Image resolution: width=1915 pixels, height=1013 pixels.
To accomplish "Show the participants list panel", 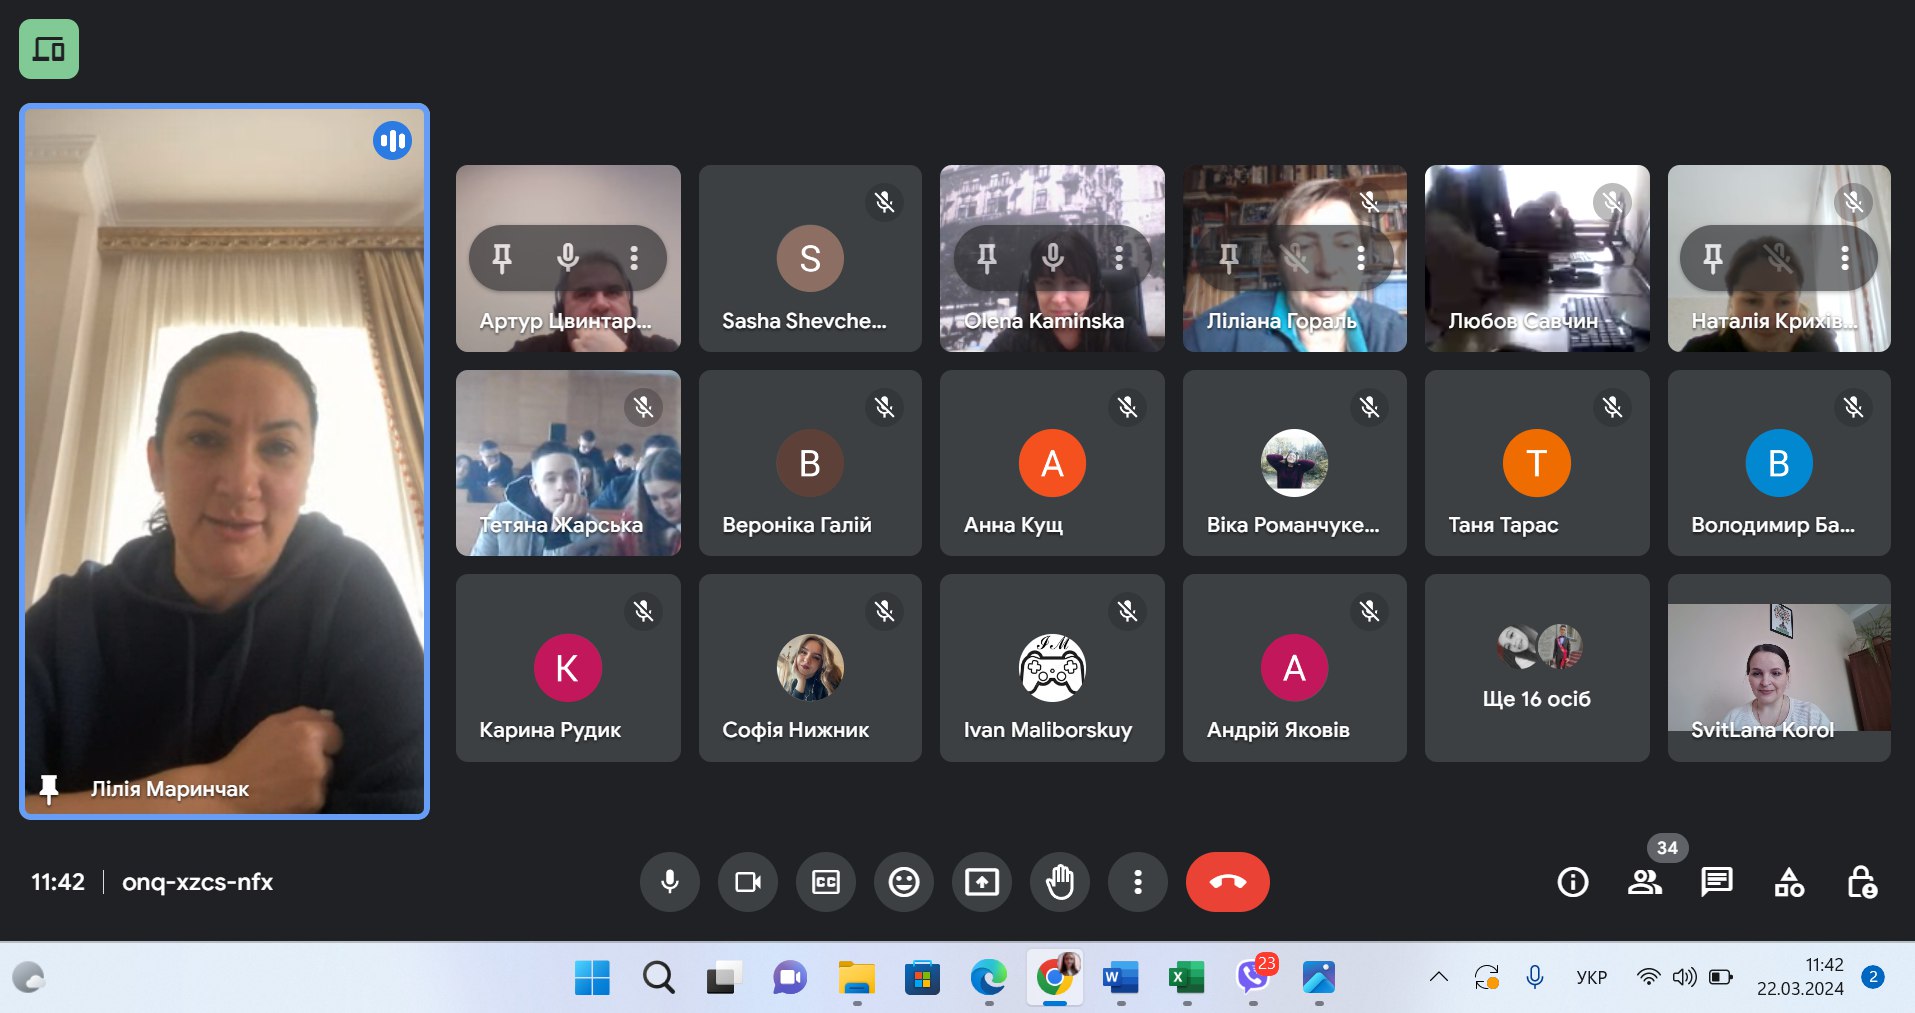I will coord(1644,882).
